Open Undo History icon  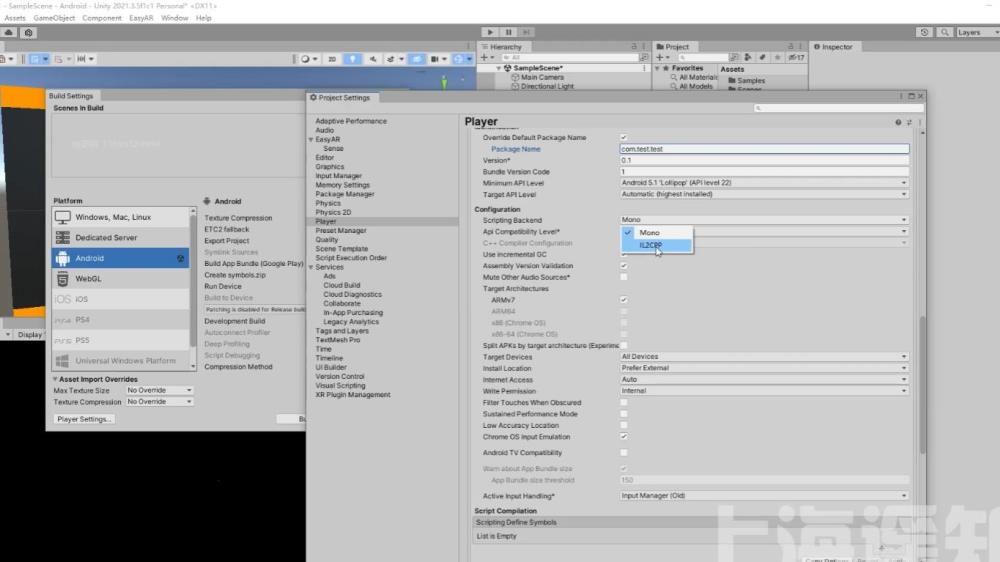click(924, 32)
